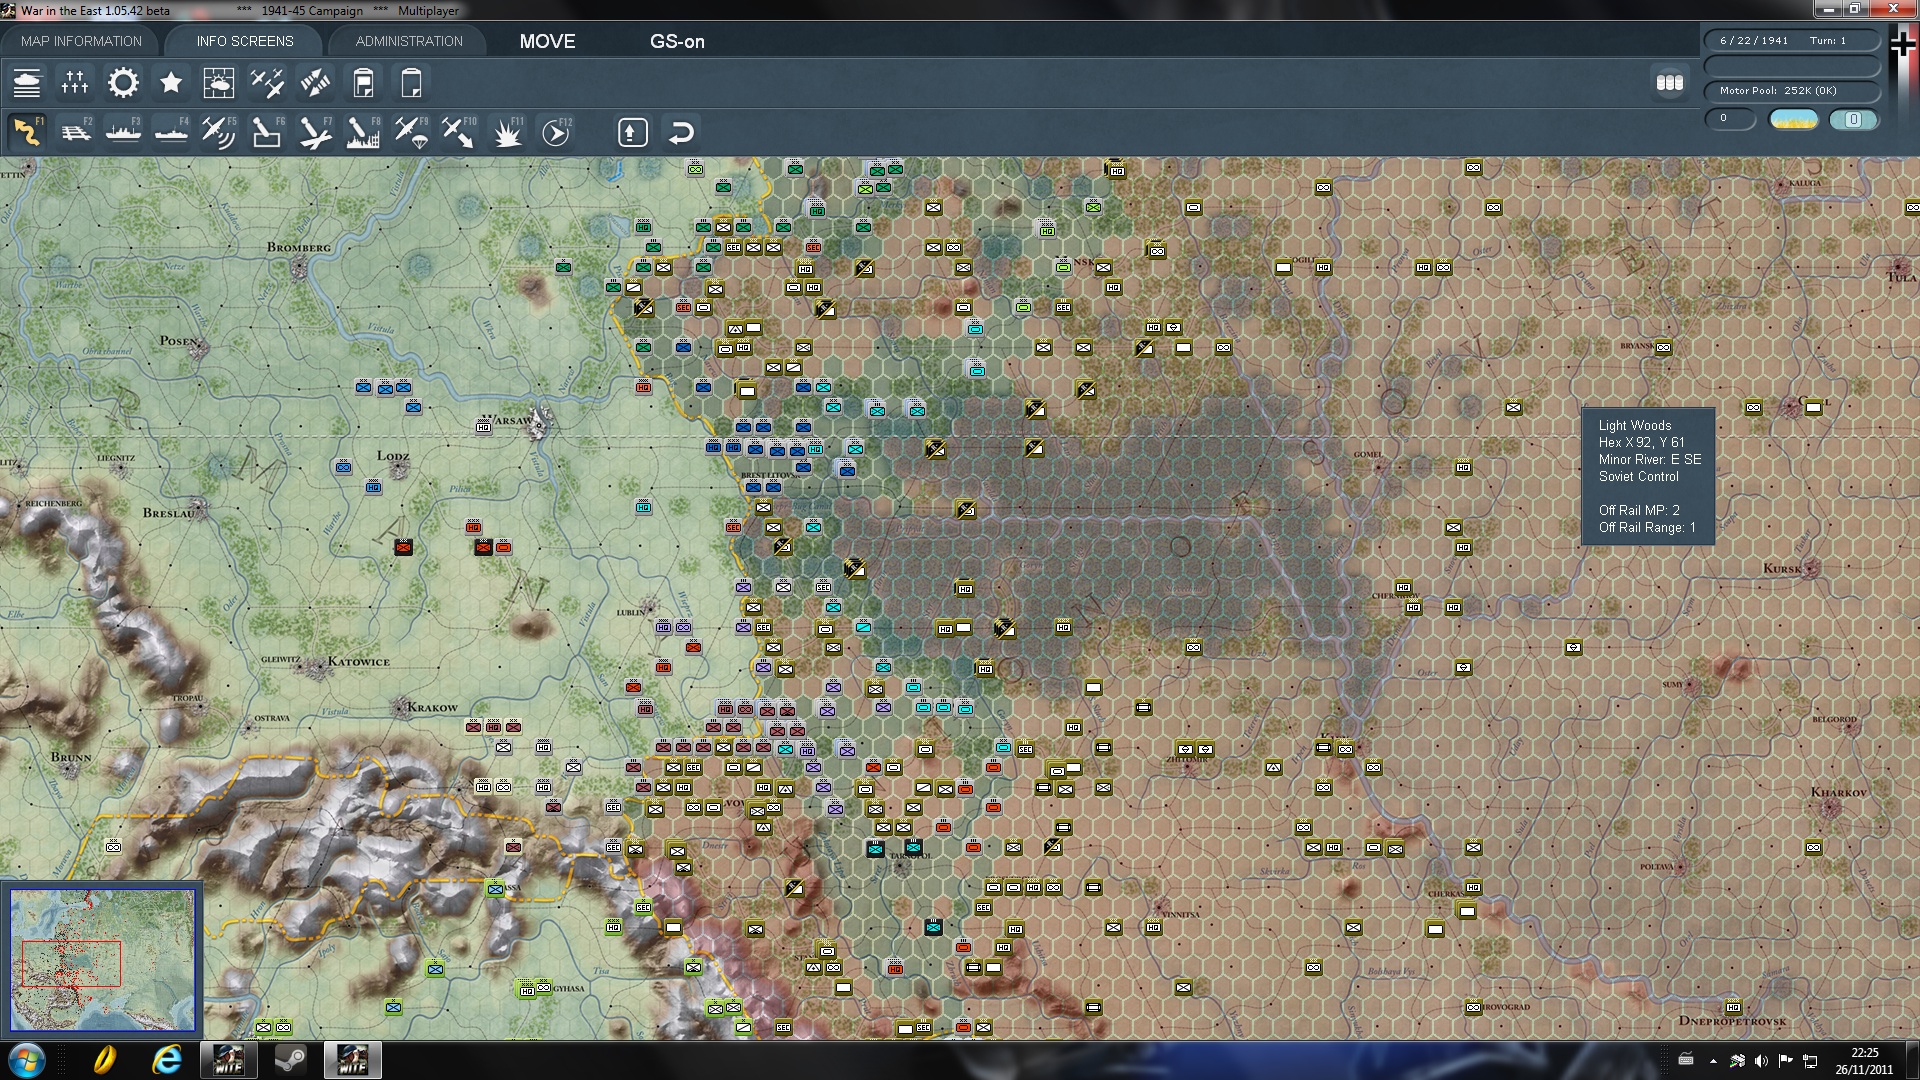Select the F9 air transport mode
1920x1080 pixels.
411,132
